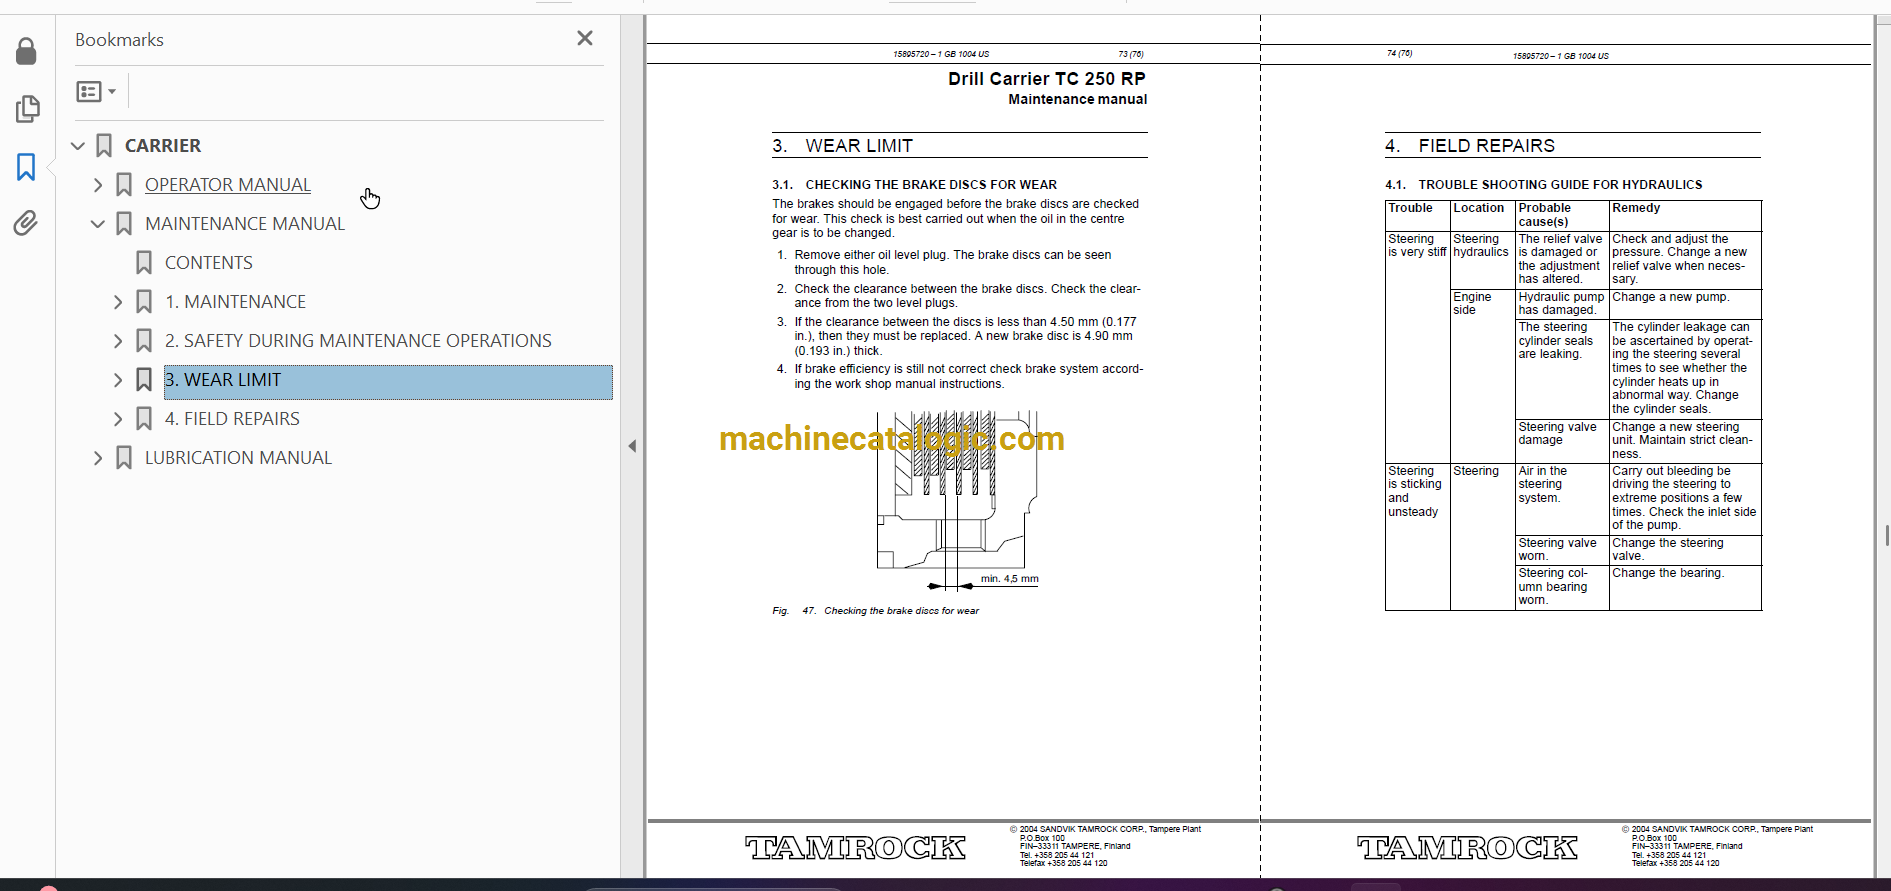Screen dimensions: 1891x891
Task: Click the bookmark icon beside OPERATOR MANUAL
Action: [124, 185]
